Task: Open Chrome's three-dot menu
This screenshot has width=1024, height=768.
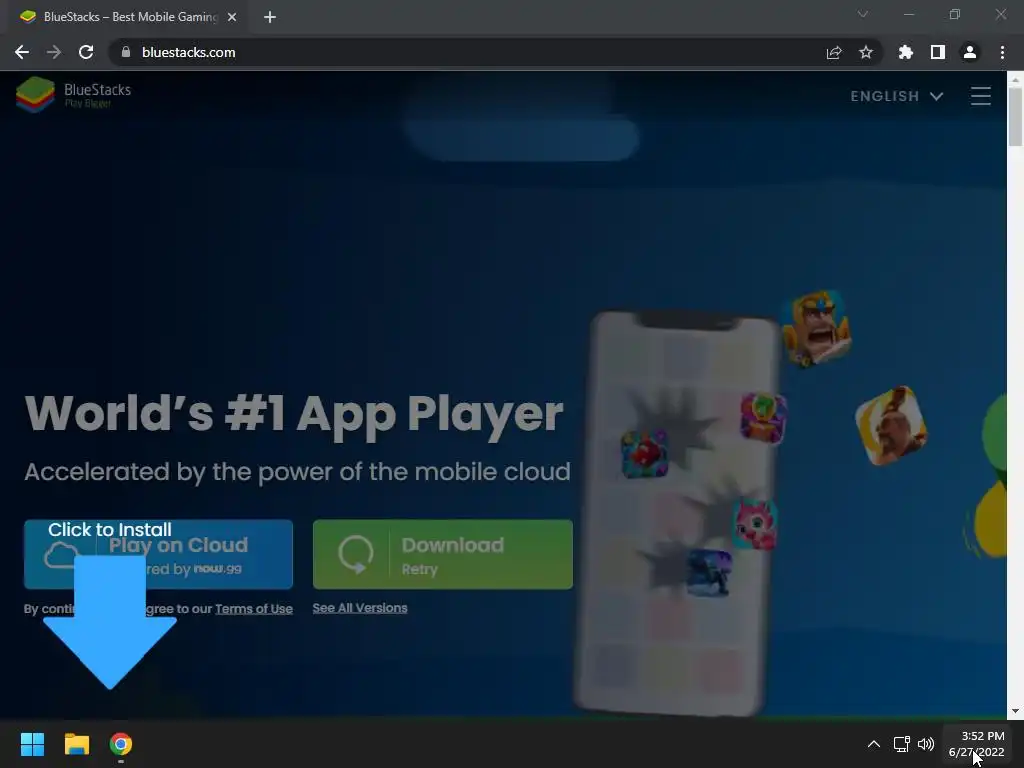Action: point(1002,52)
